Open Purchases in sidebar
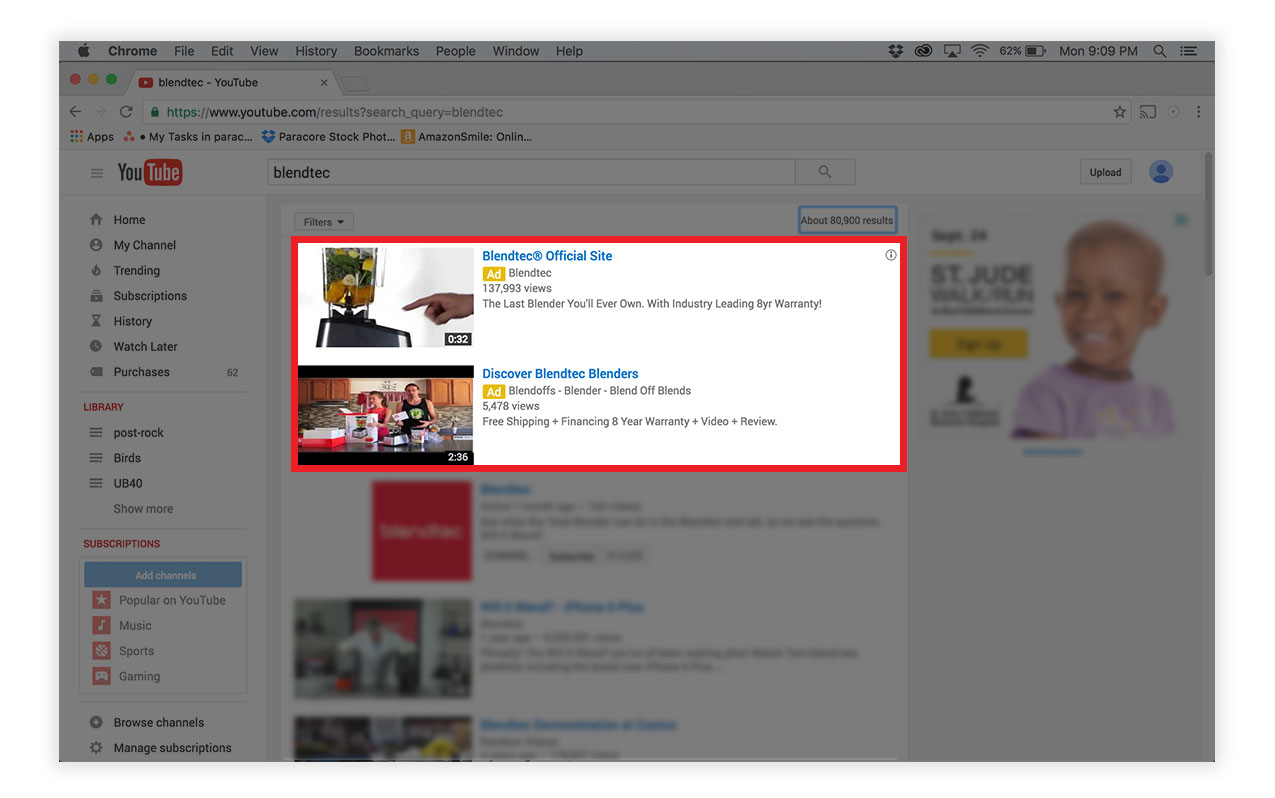 [141, 372]
